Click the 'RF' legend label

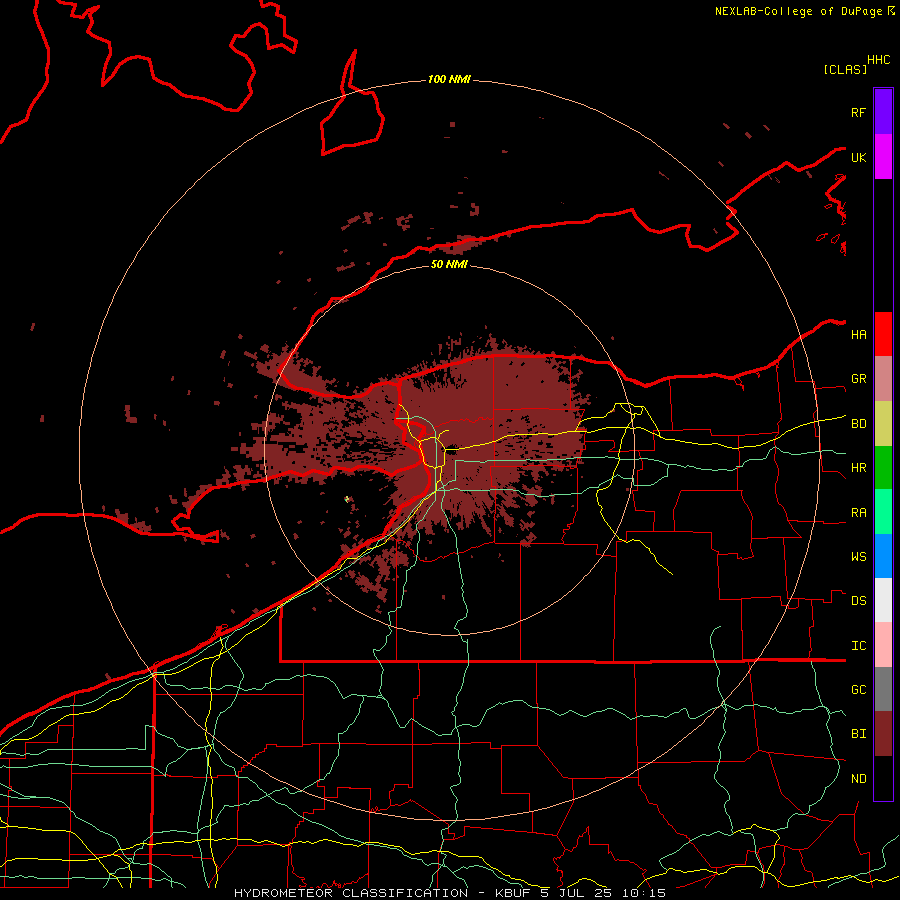point(858,112)
